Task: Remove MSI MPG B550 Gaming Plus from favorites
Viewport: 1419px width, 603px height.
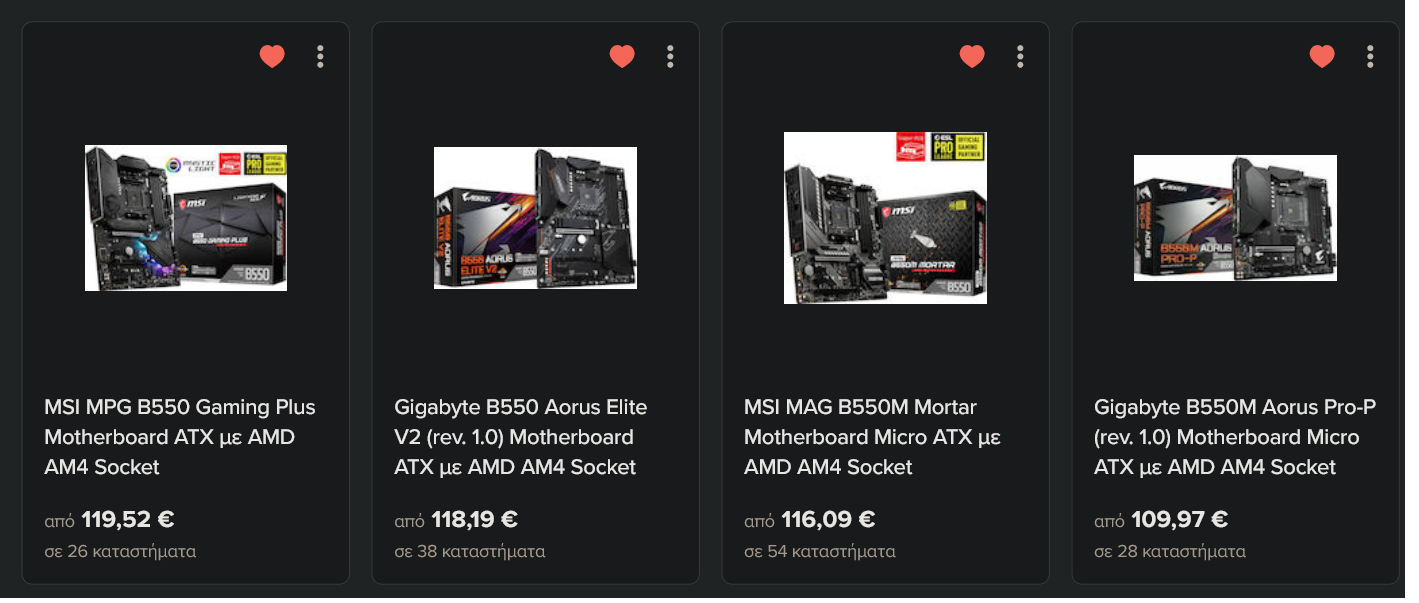Action: click(272, 57)
